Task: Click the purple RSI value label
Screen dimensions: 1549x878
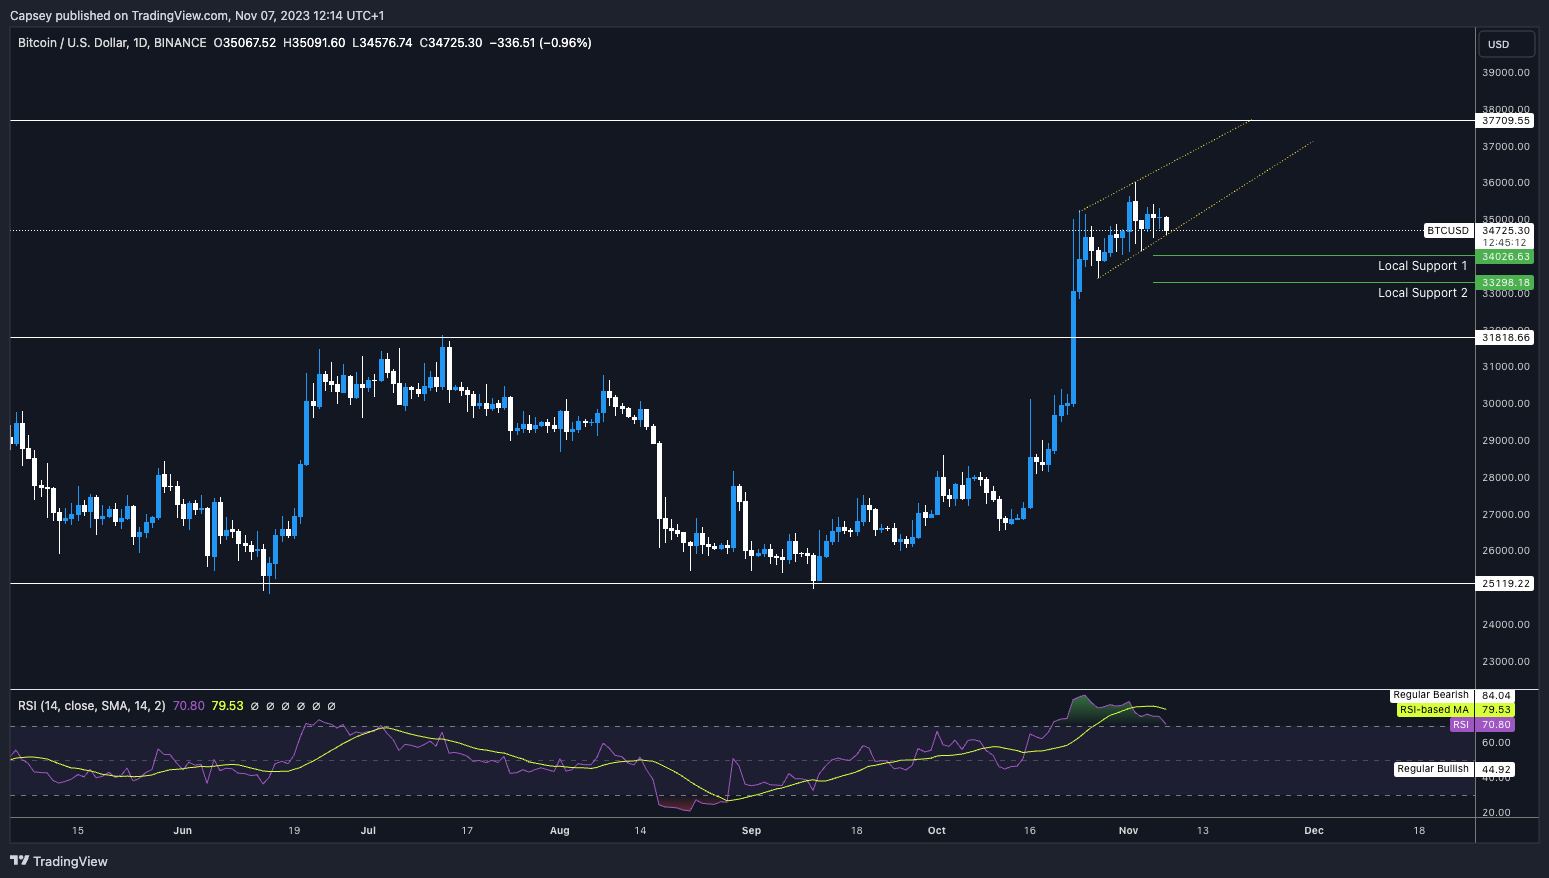Action: [x=1461, y=725]
